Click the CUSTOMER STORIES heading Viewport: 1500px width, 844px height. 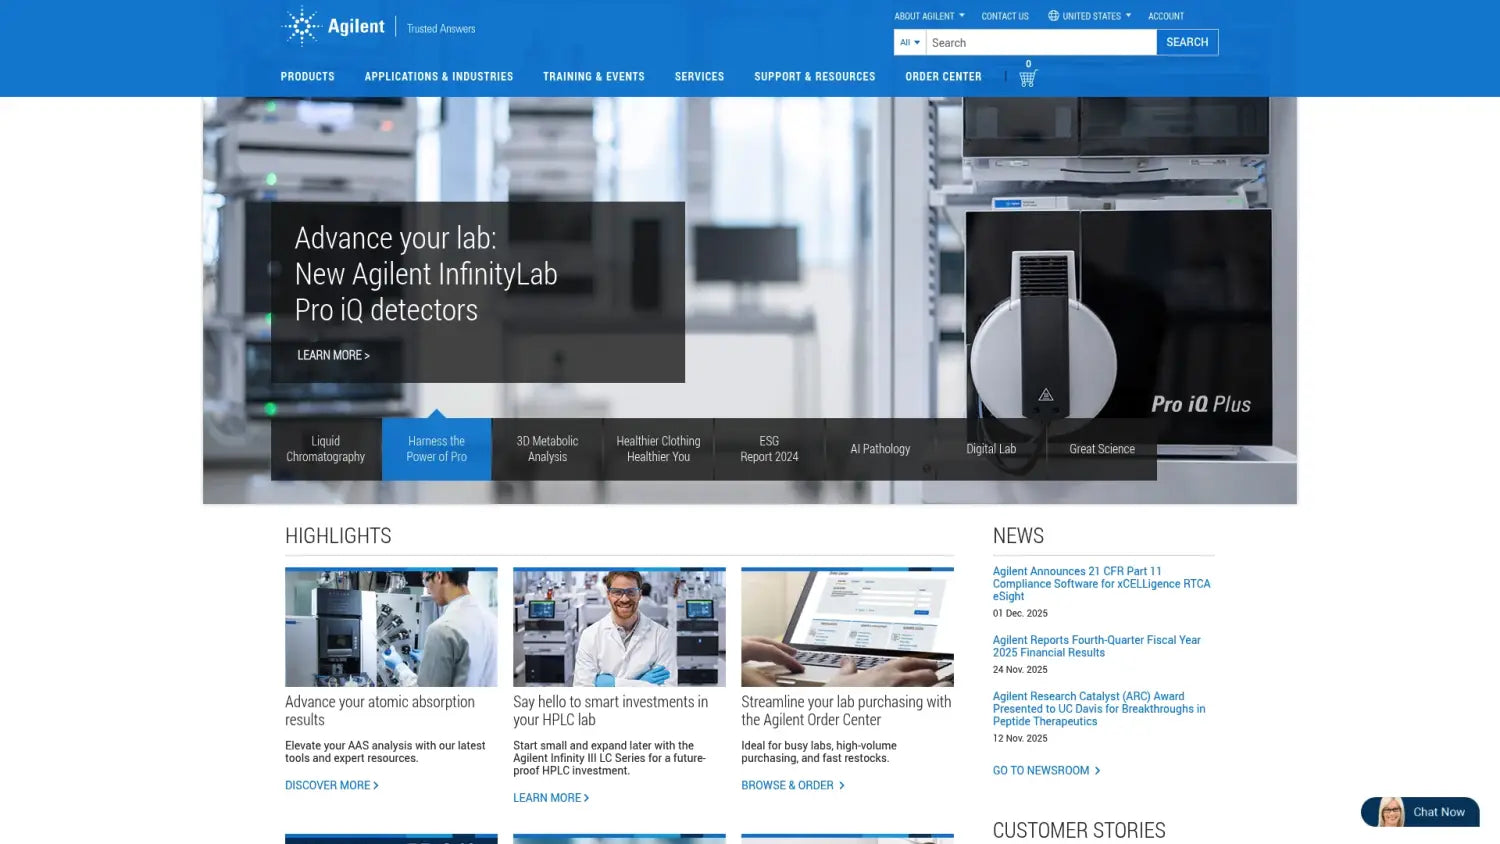coord(1079,830)
